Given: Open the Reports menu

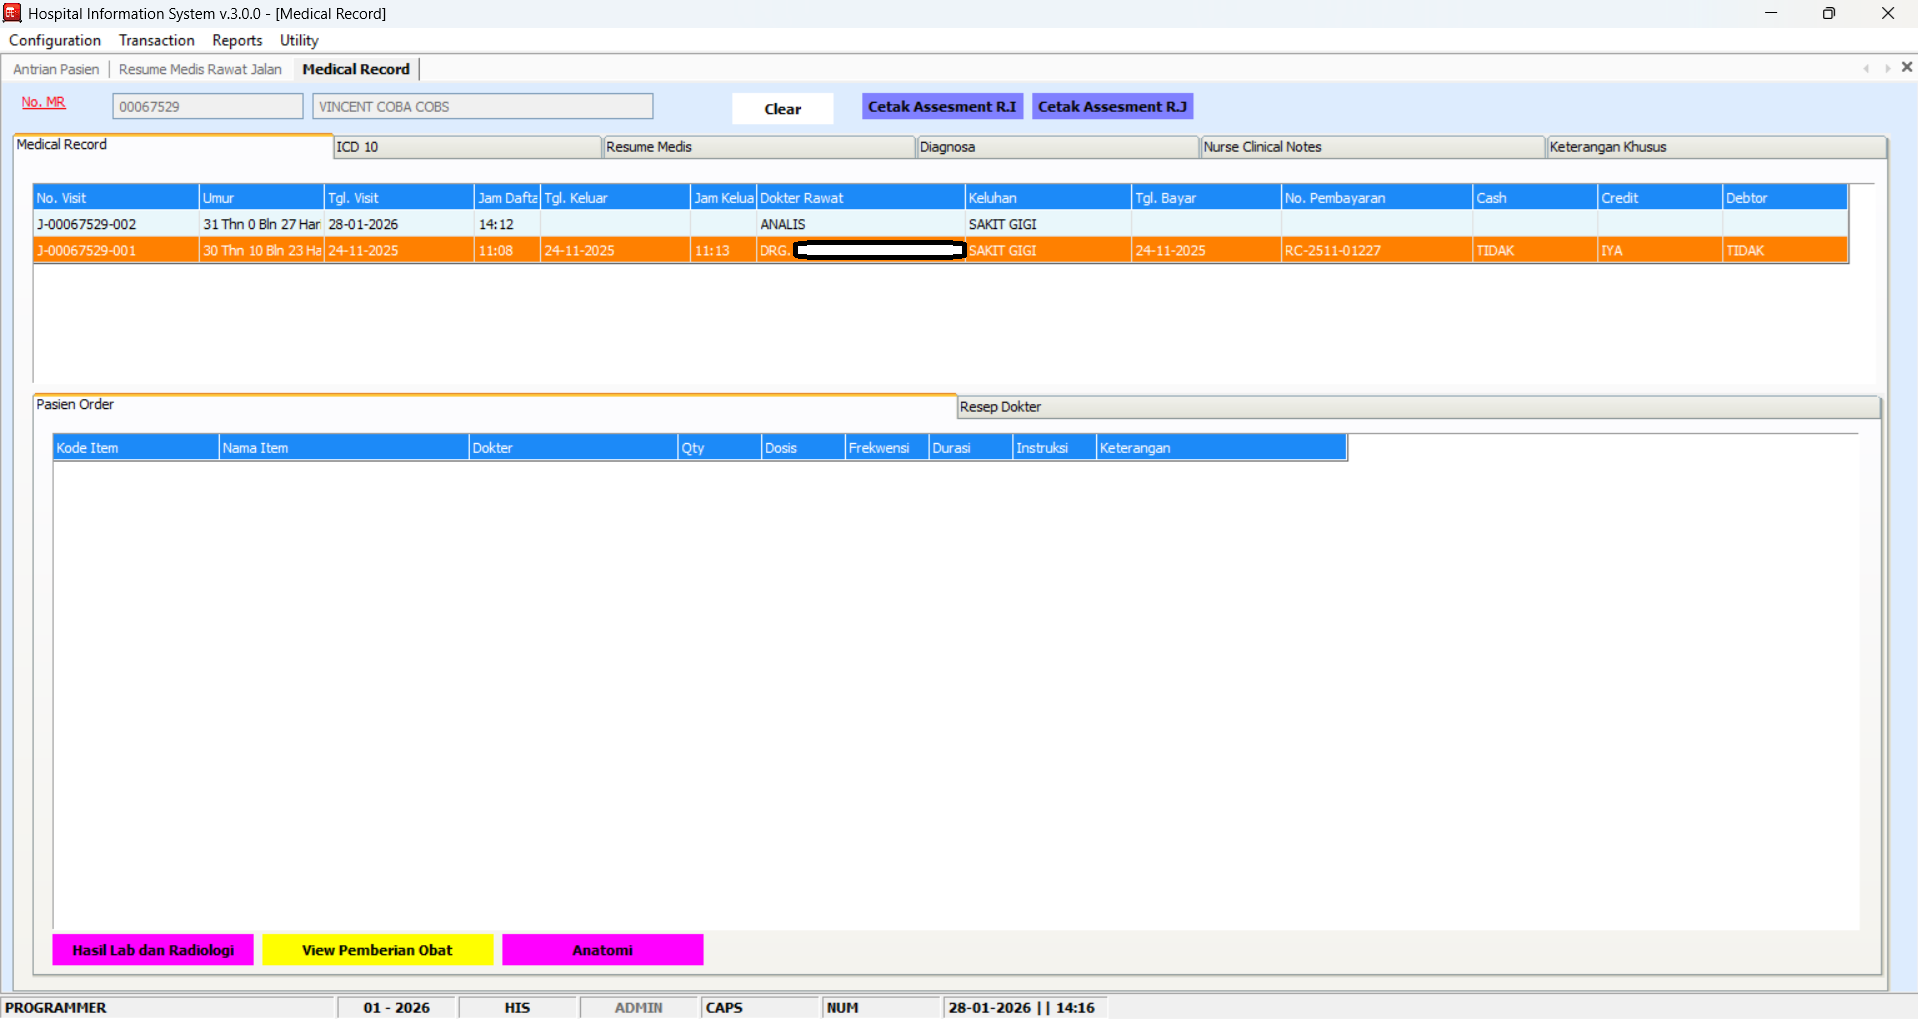Looking at the screenshot, I should 237,40.
